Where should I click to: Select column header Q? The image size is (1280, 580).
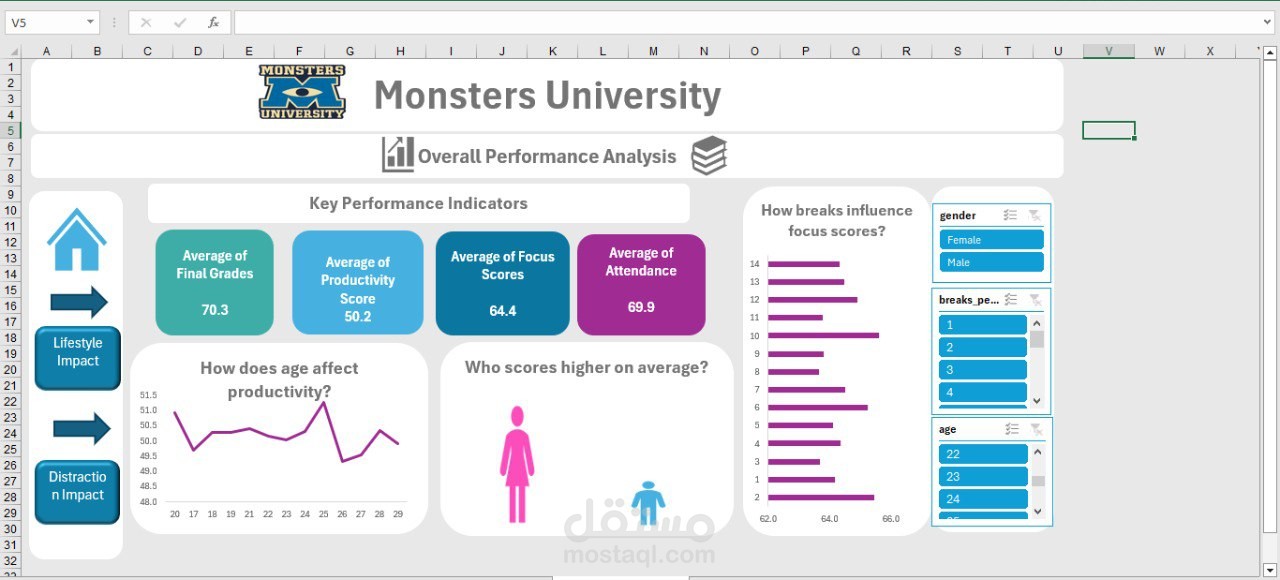point(856,51)
